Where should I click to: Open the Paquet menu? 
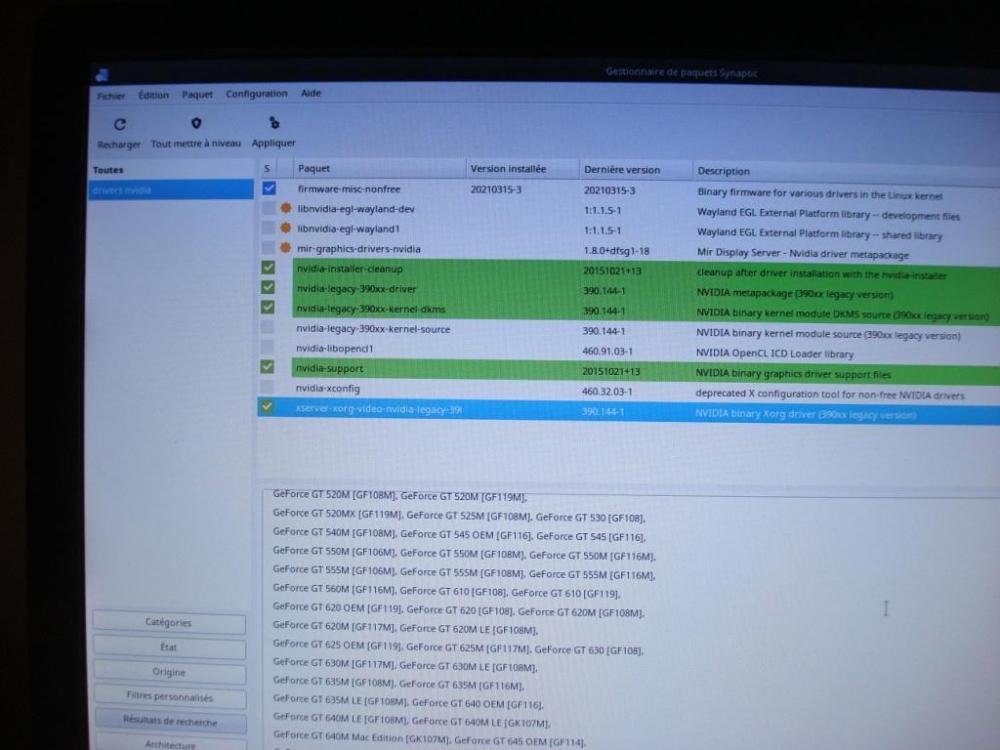pyautogui.click(x=197, y=94)
